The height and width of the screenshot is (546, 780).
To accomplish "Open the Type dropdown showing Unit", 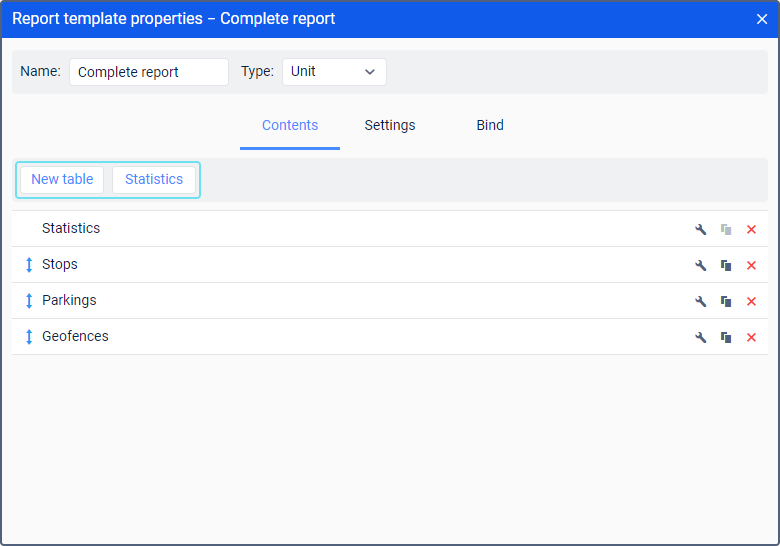I will [334, 72].
